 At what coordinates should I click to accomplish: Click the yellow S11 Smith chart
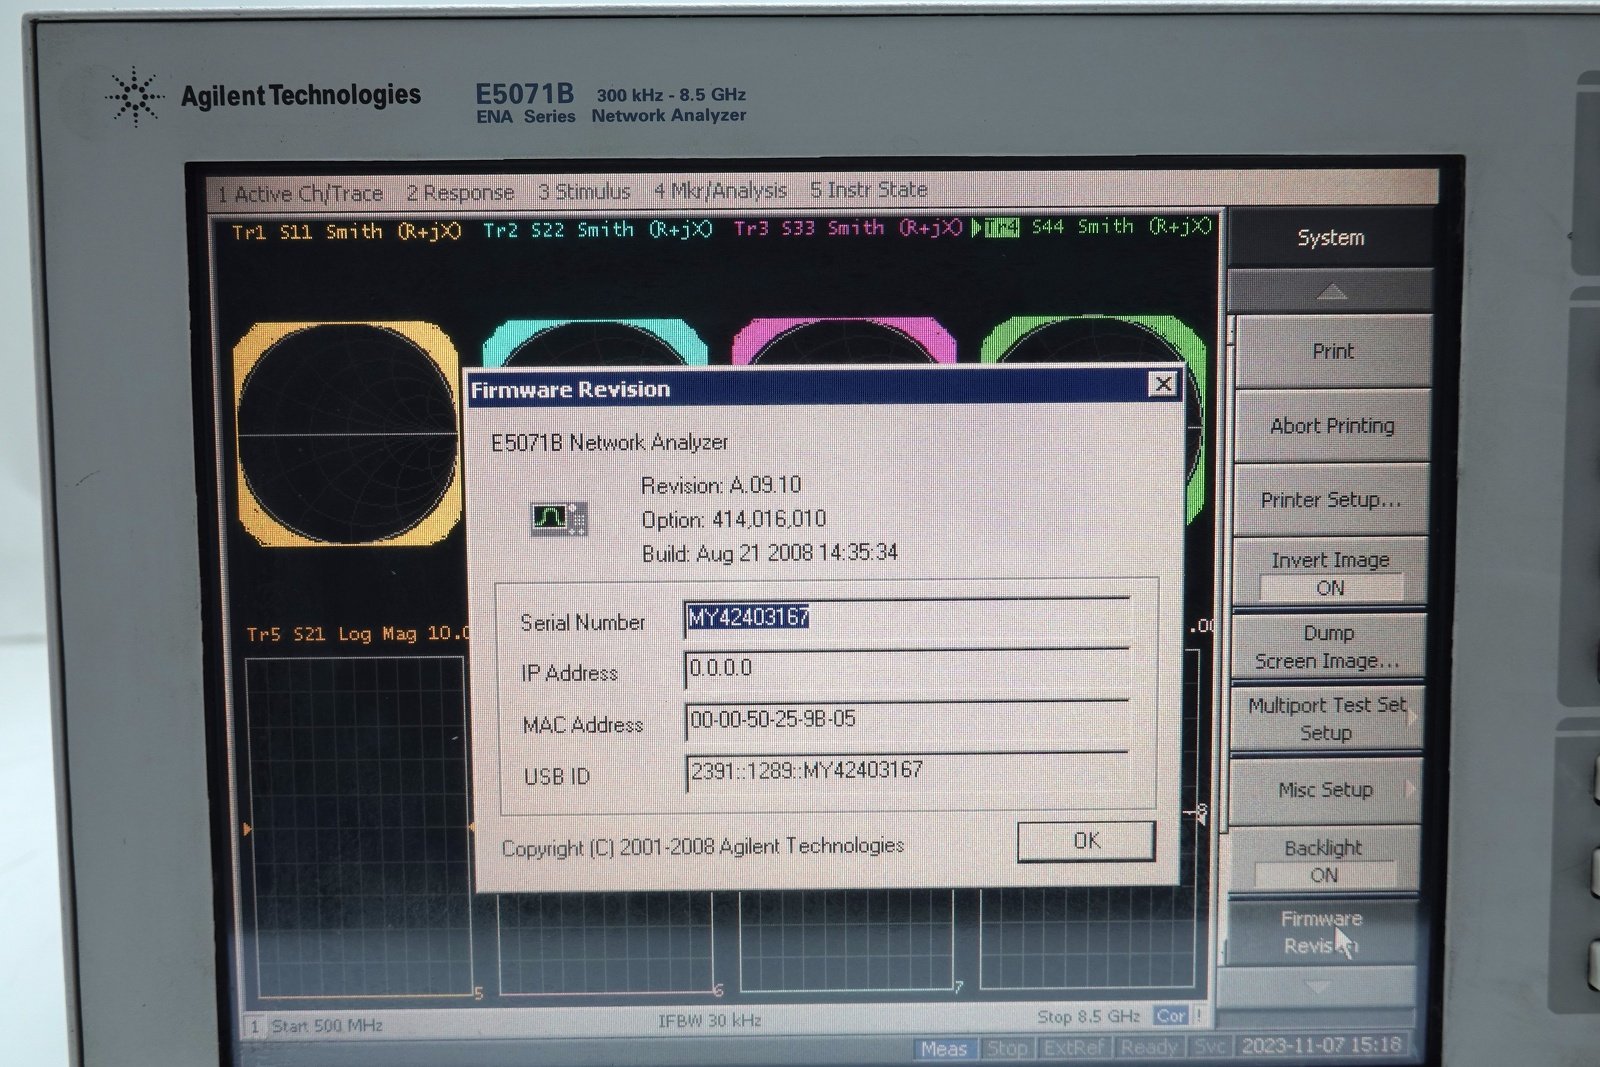347,434
